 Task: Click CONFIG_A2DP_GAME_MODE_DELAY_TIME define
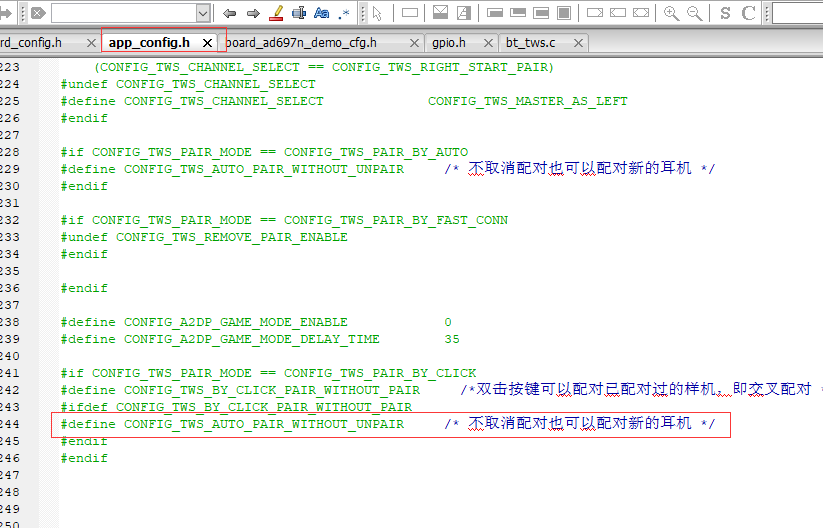(251, 339)
